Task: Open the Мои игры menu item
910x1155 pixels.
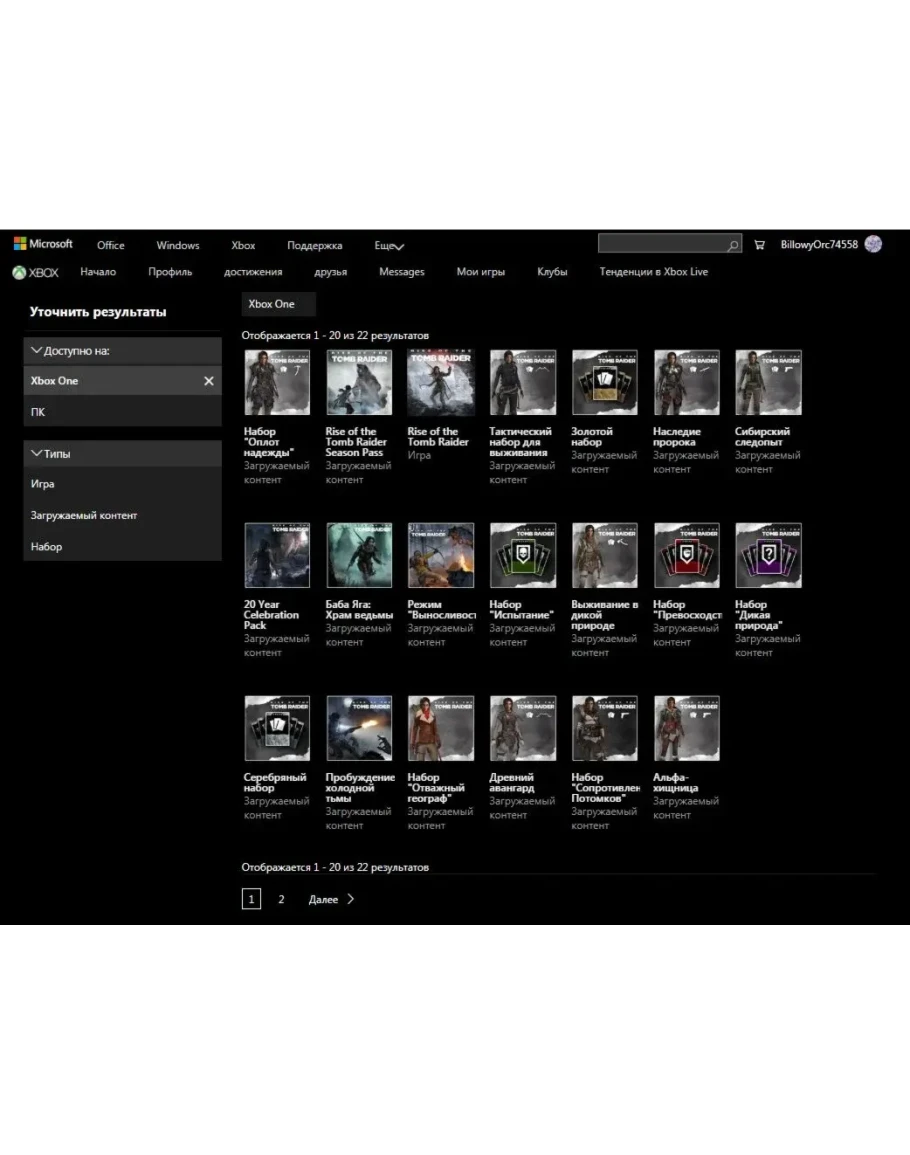Action: pyautogui.click(x=480, y=272)
